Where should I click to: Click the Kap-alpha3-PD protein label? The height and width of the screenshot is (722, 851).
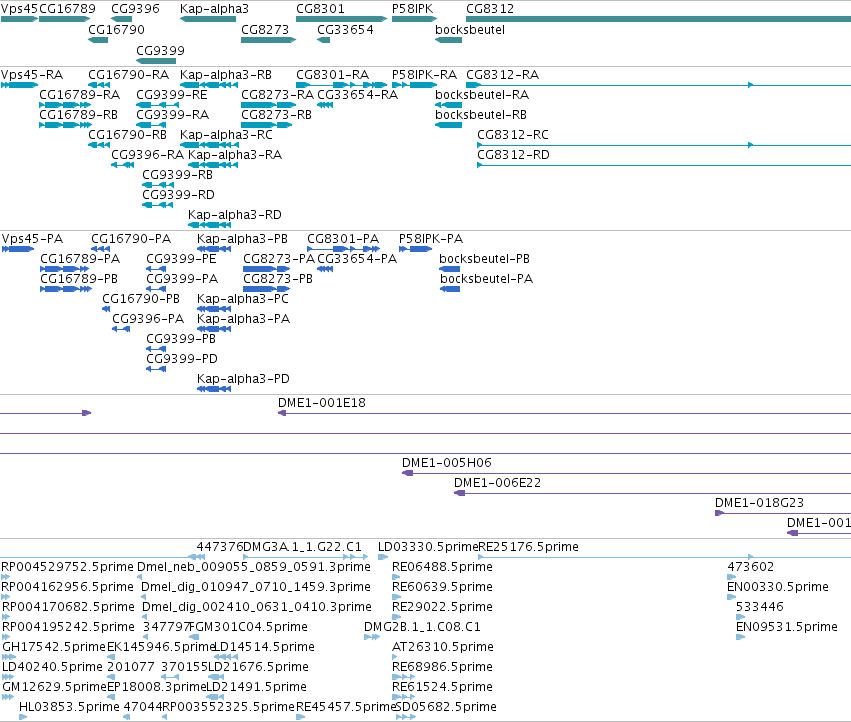click(243, 379)
